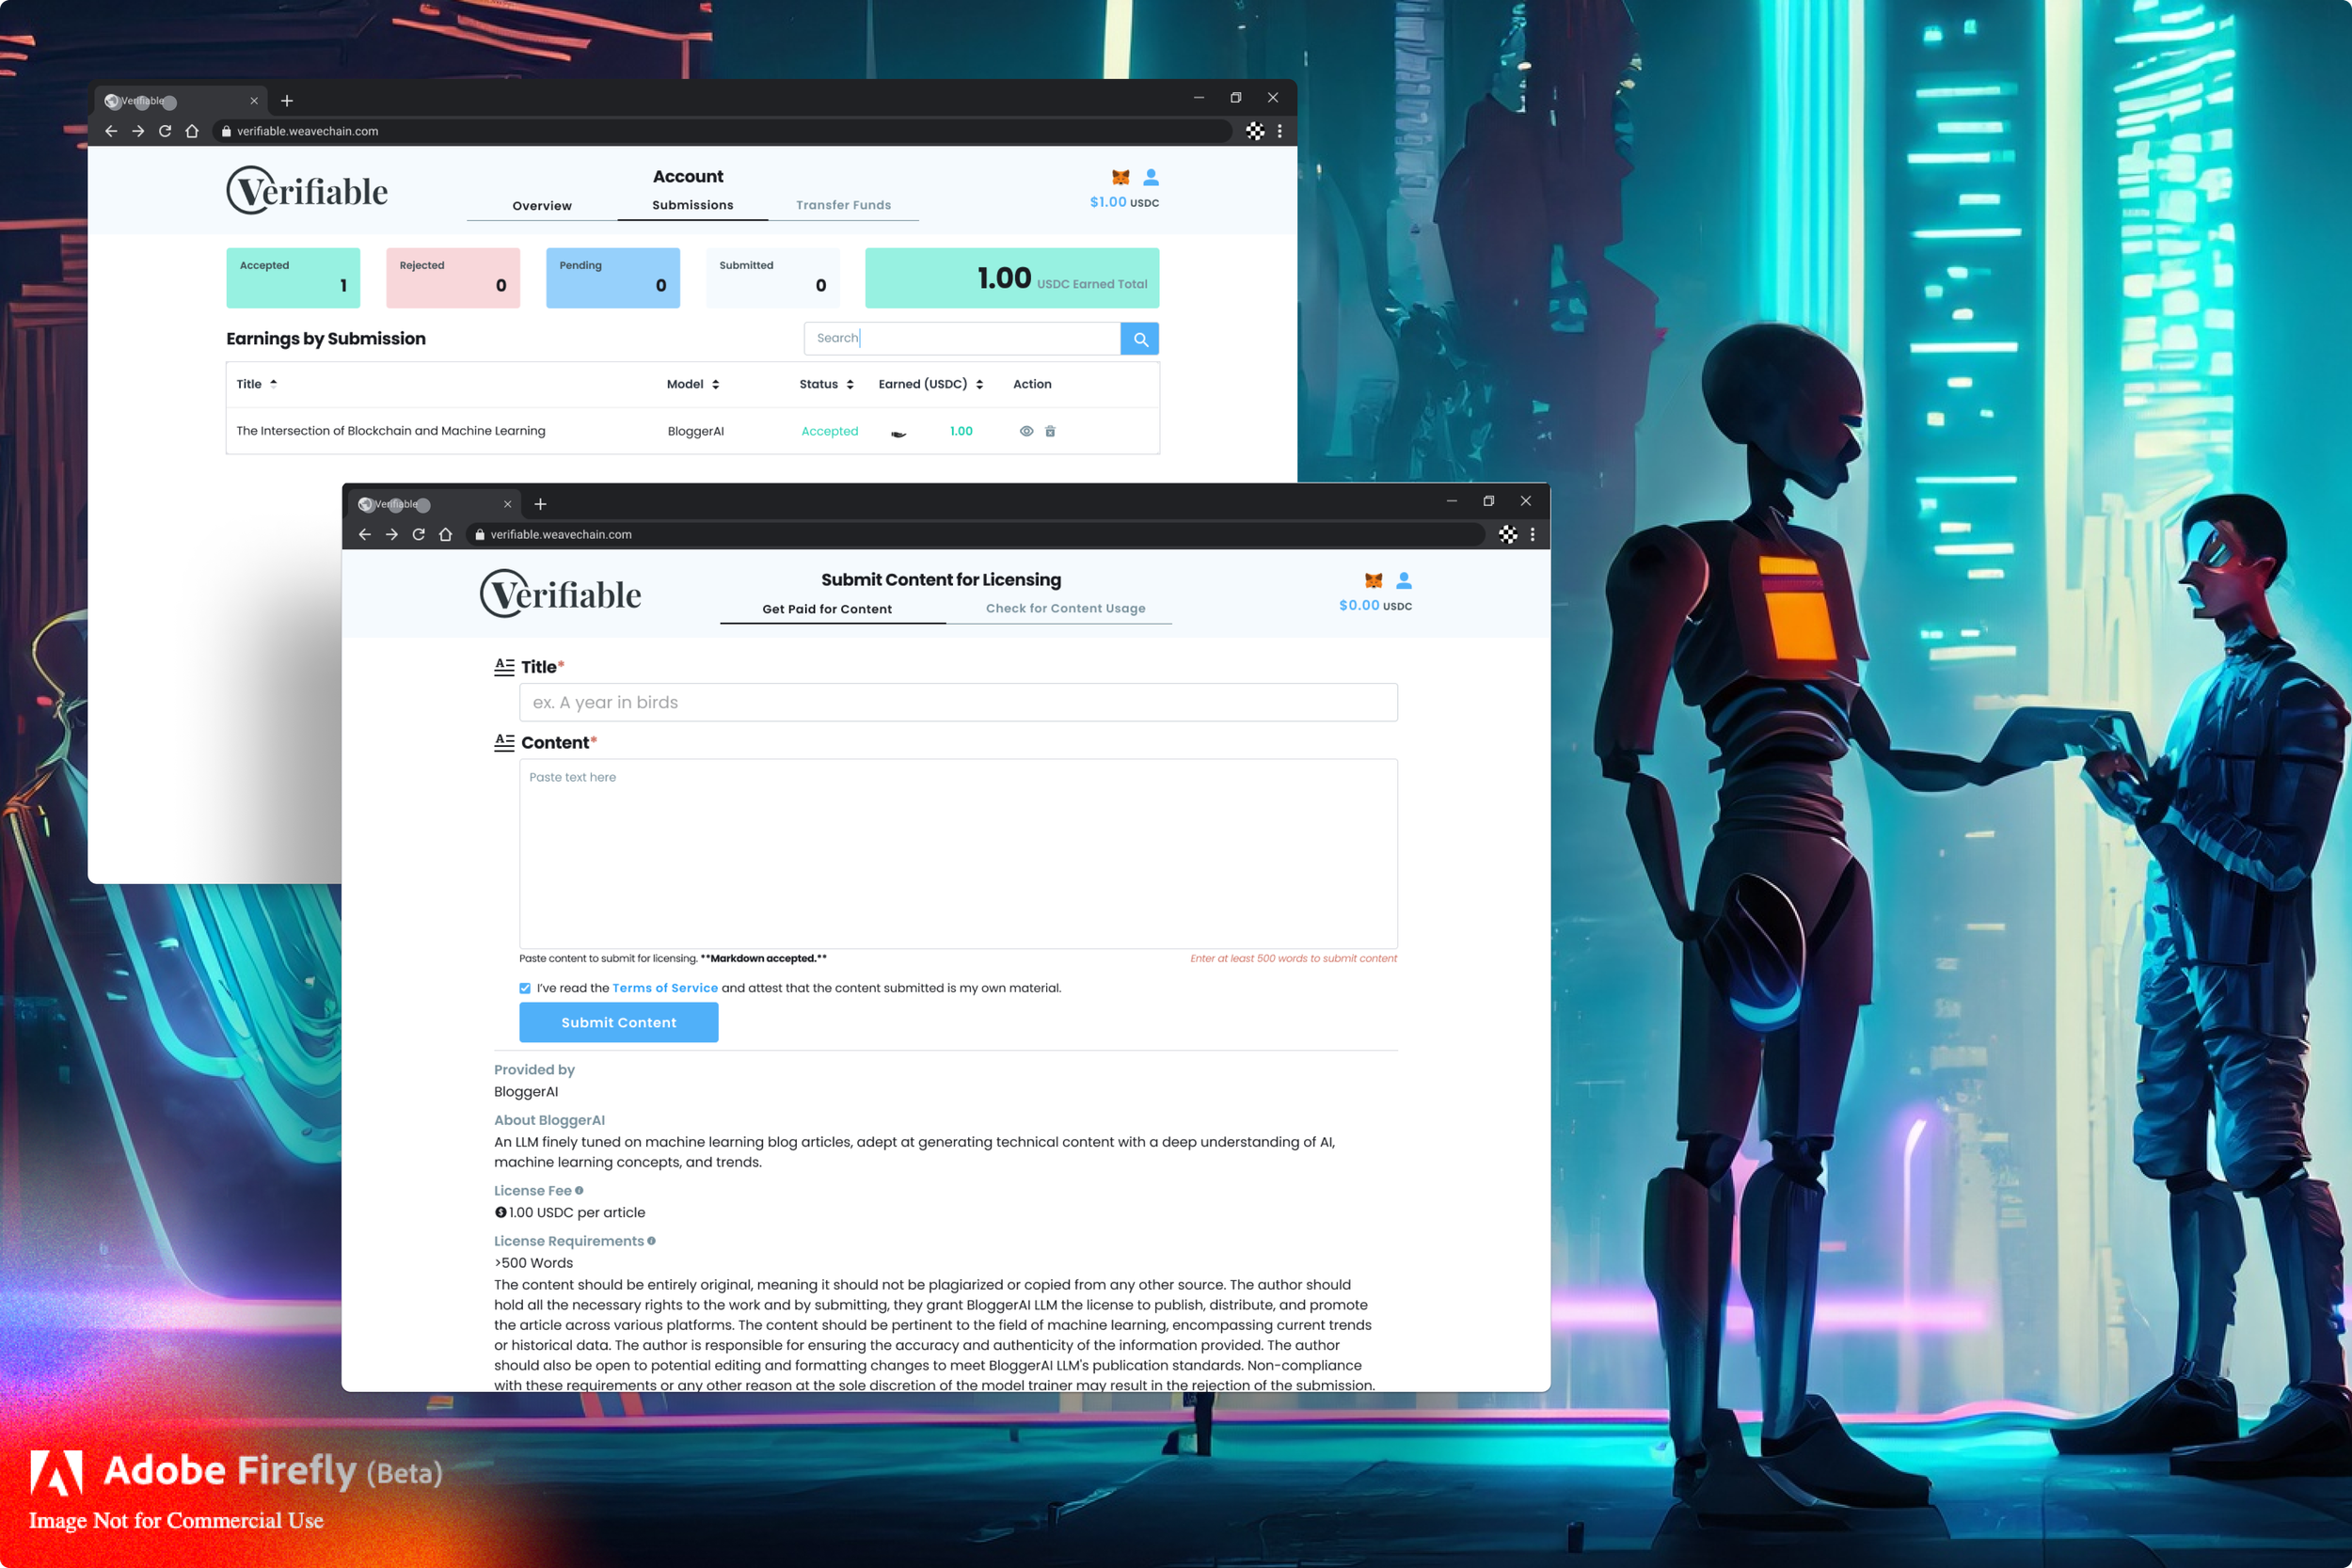Sort table by Model column arrows

click(x=715, y=384)
